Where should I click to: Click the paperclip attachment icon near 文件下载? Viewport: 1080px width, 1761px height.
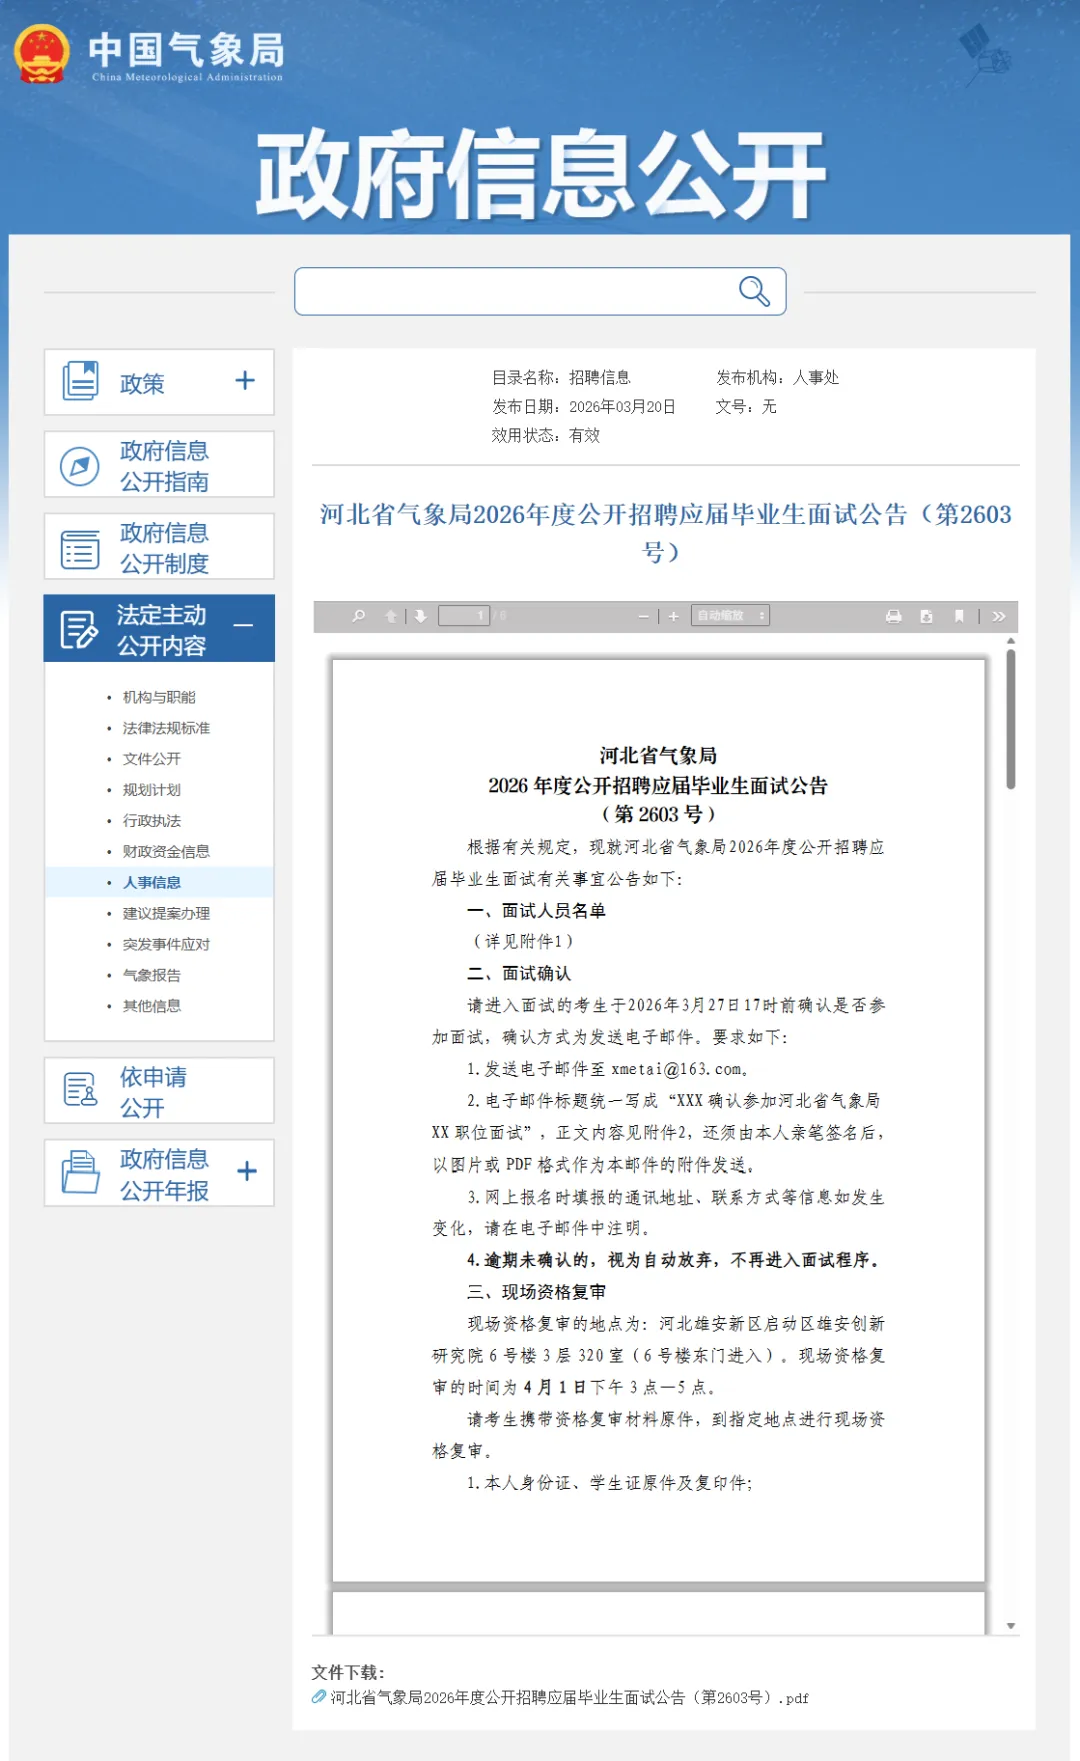319,1697
